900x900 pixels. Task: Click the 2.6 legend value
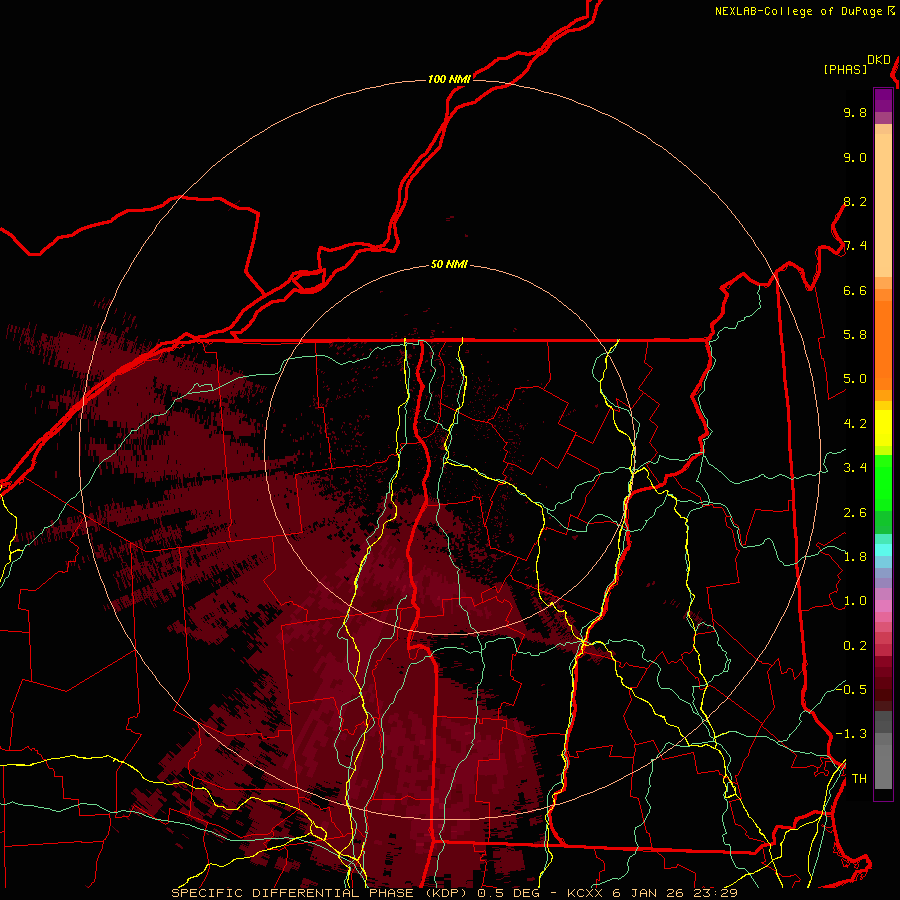pos(855,513)
